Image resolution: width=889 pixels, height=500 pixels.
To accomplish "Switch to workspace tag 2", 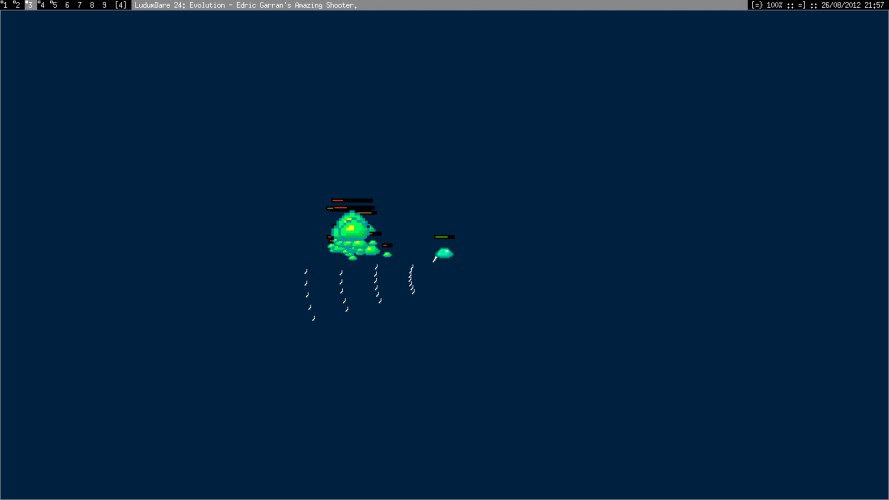I will point(17,5).
